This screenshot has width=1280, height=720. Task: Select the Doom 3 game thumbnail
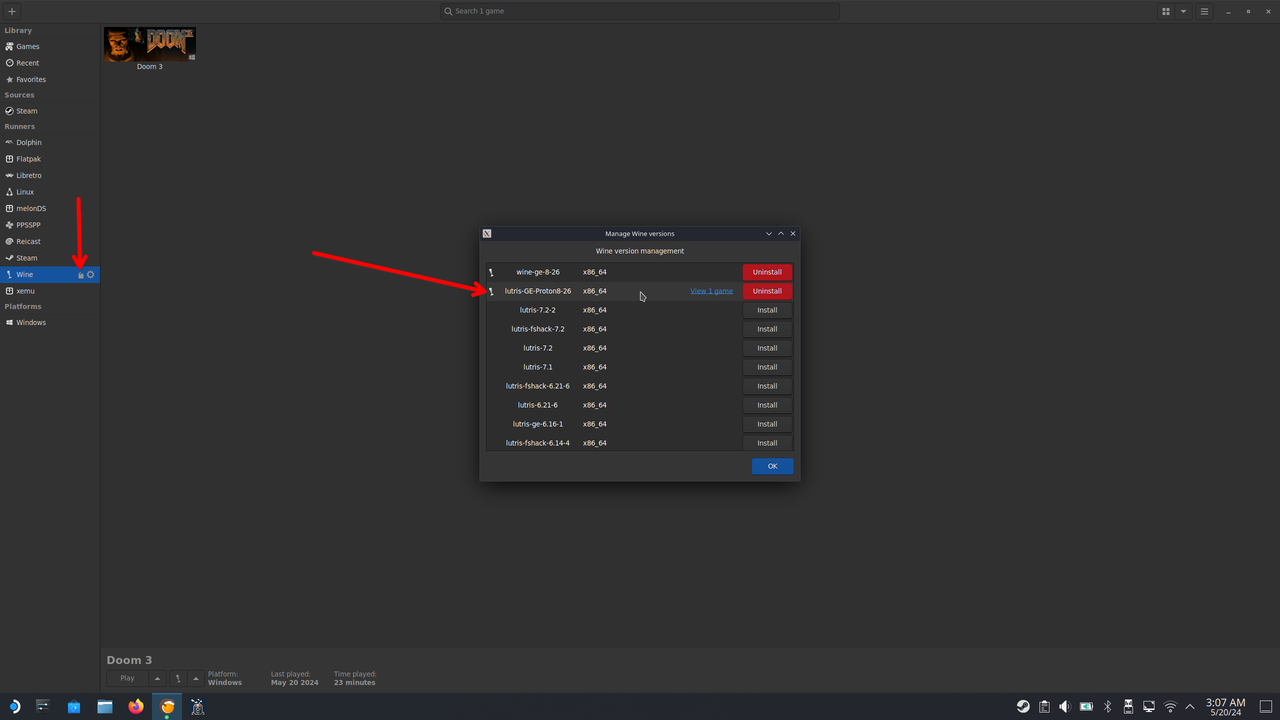click(150, 45)
